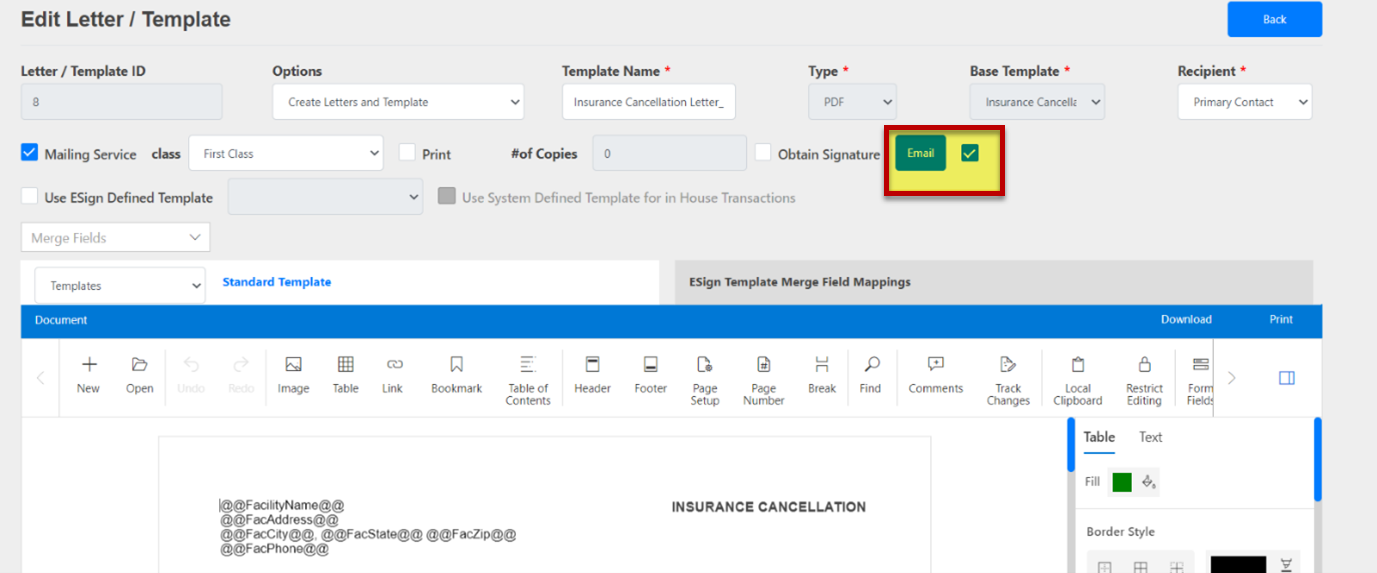Click the @@FacAddress@@ line
1377x573 pixels.
[x=279, y=520]
